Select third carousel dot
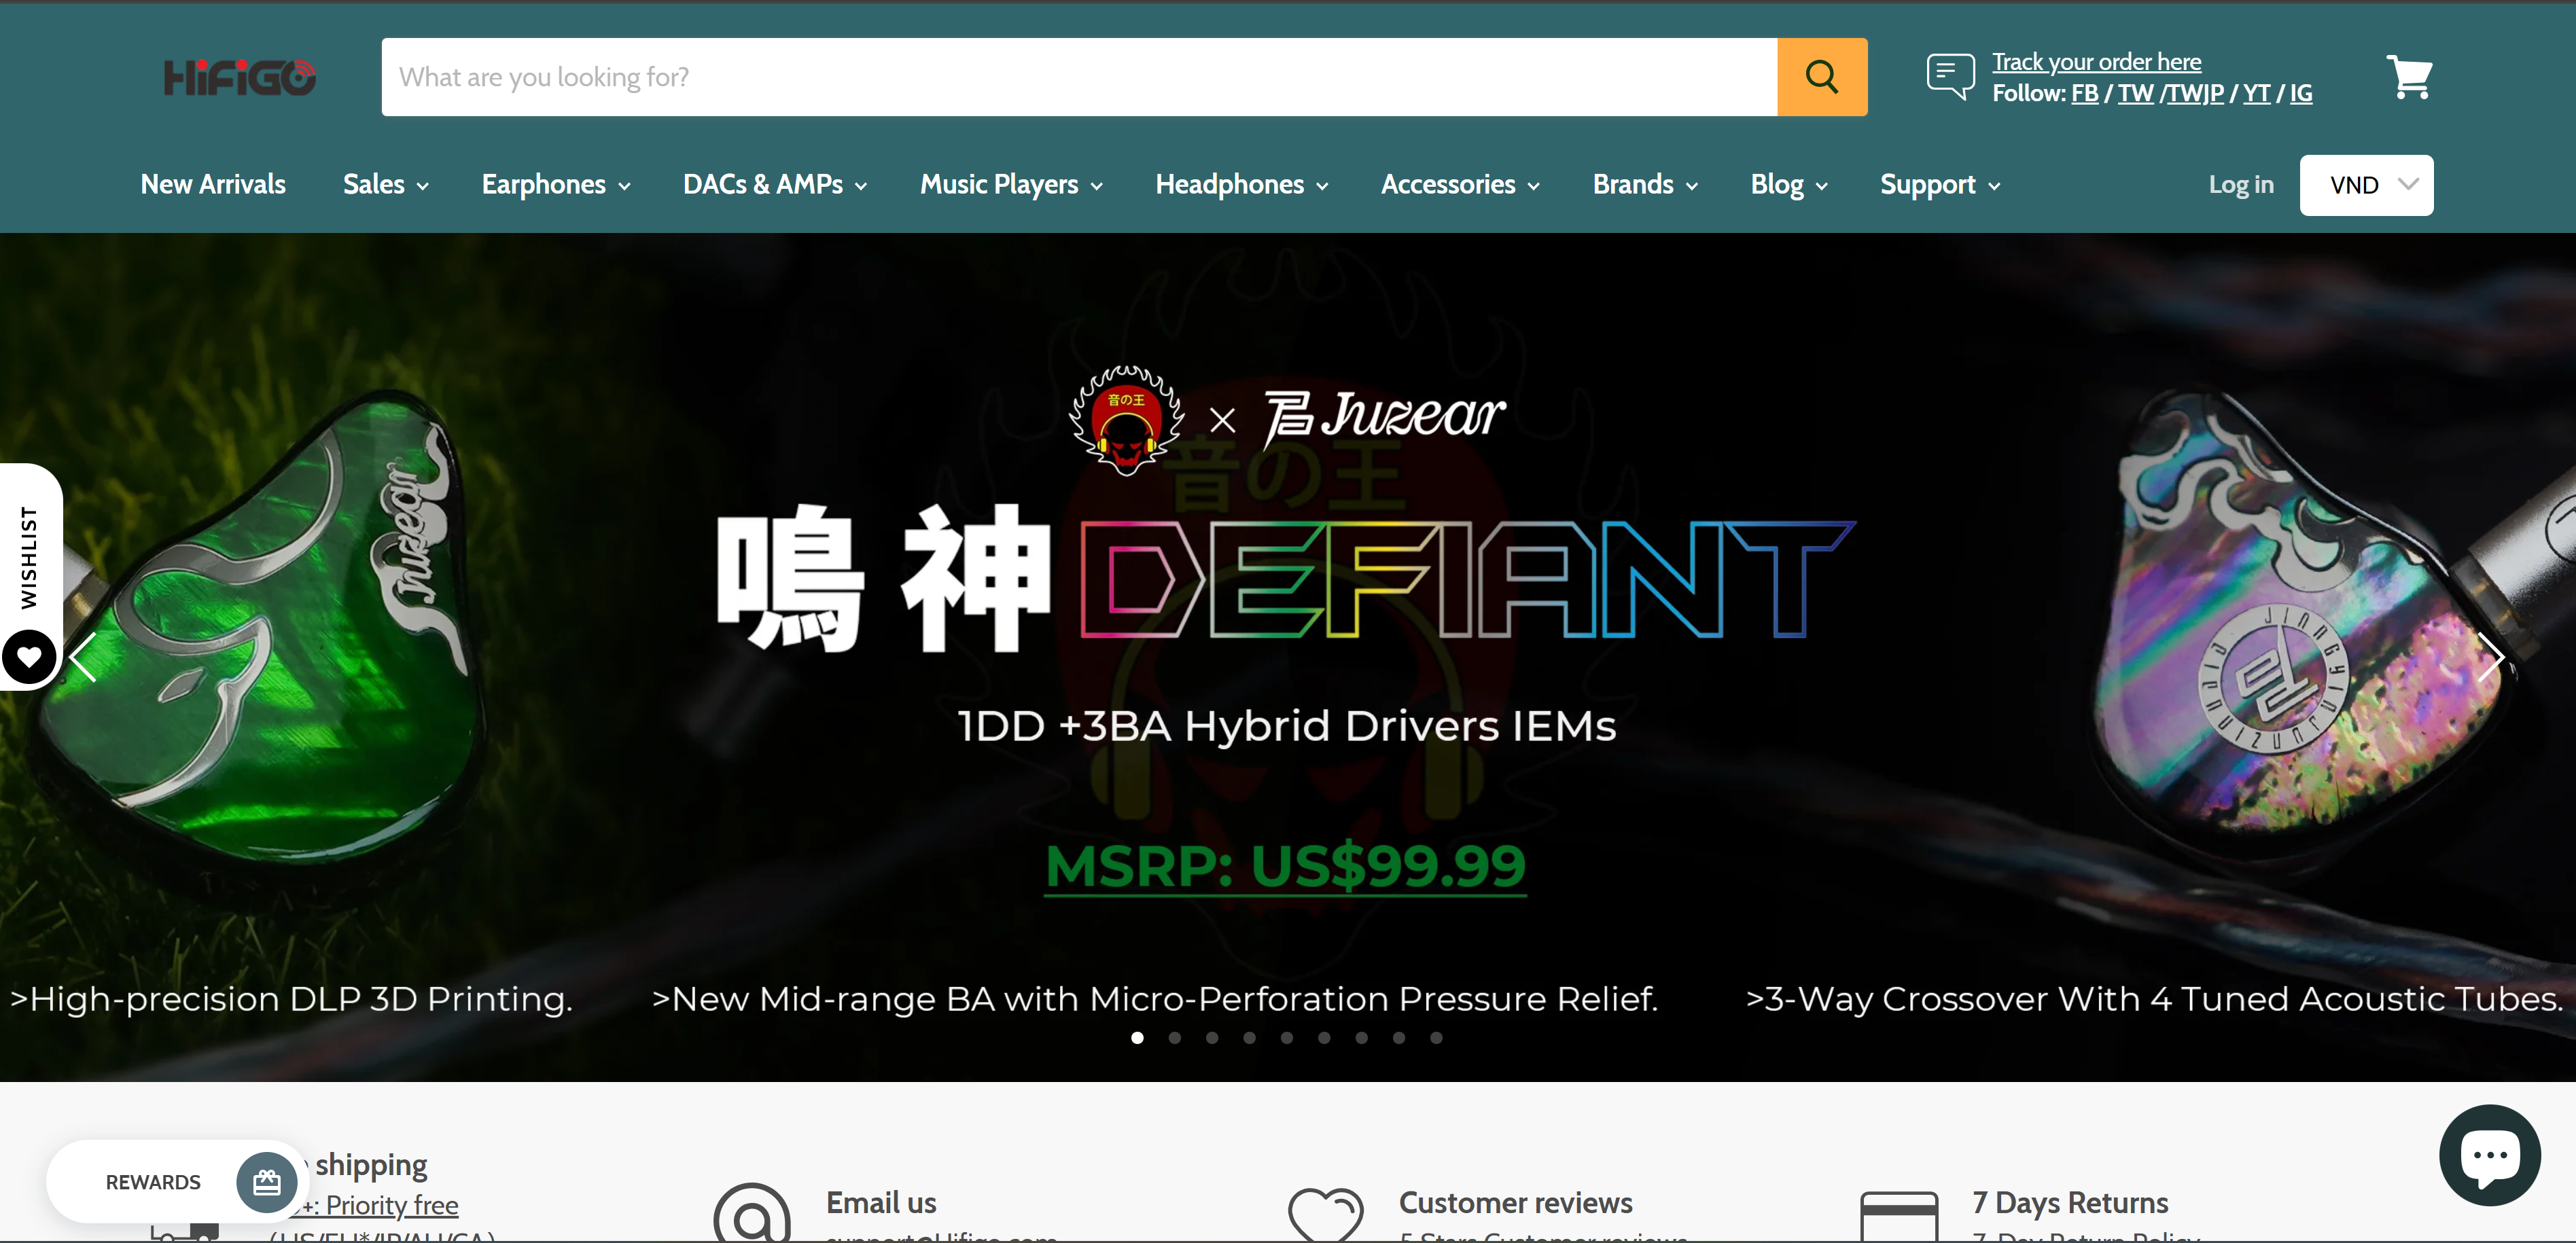The image size is (2576, 1243). [x=1212, y=1037]
